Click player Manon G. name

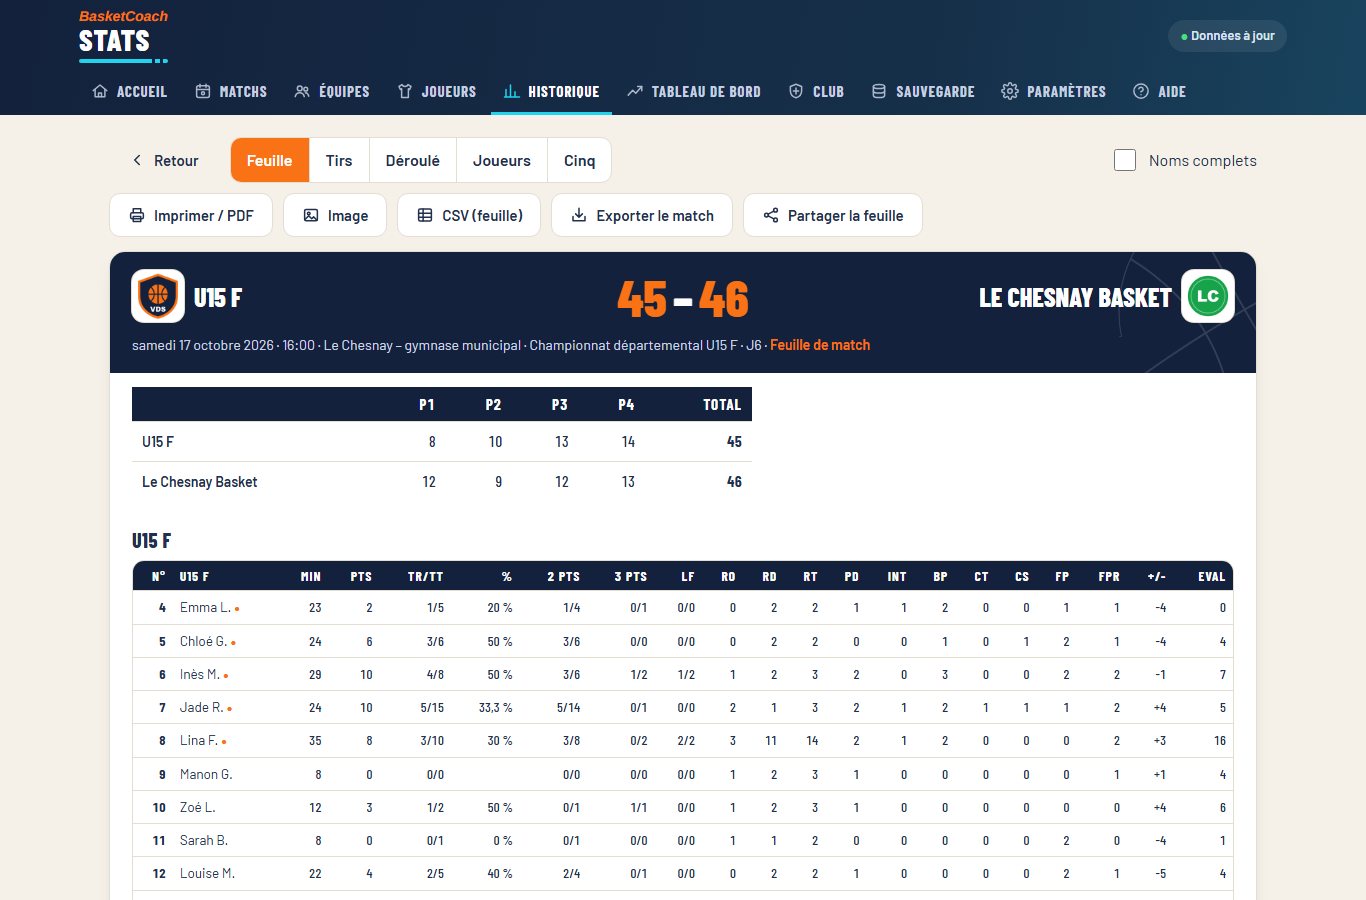(x=206, y=774)
